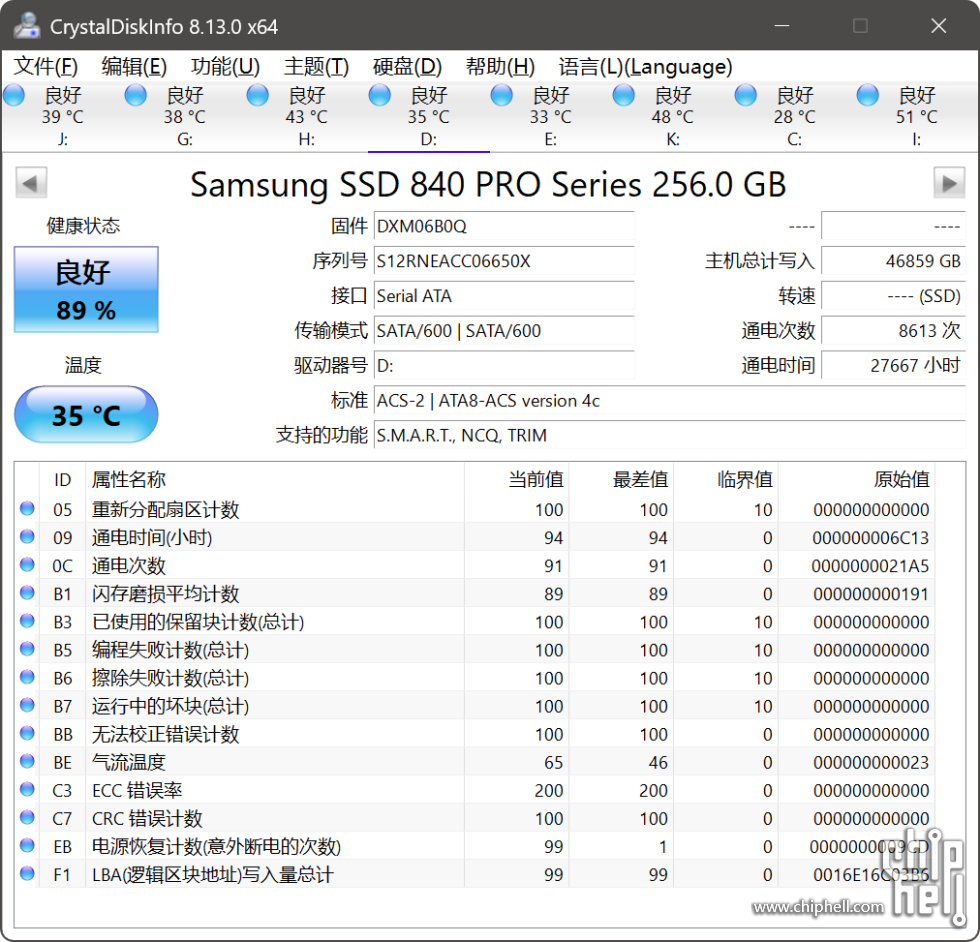Select the D: drive tab
980x942 pixels.
click(x=429, y=116)
